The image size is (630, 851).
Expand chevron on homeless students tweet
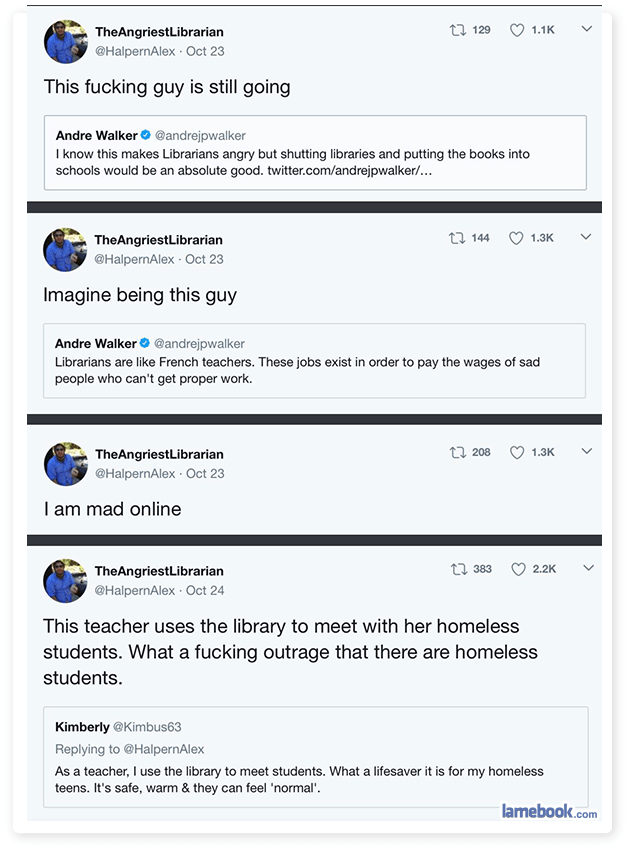coord(588,568)
